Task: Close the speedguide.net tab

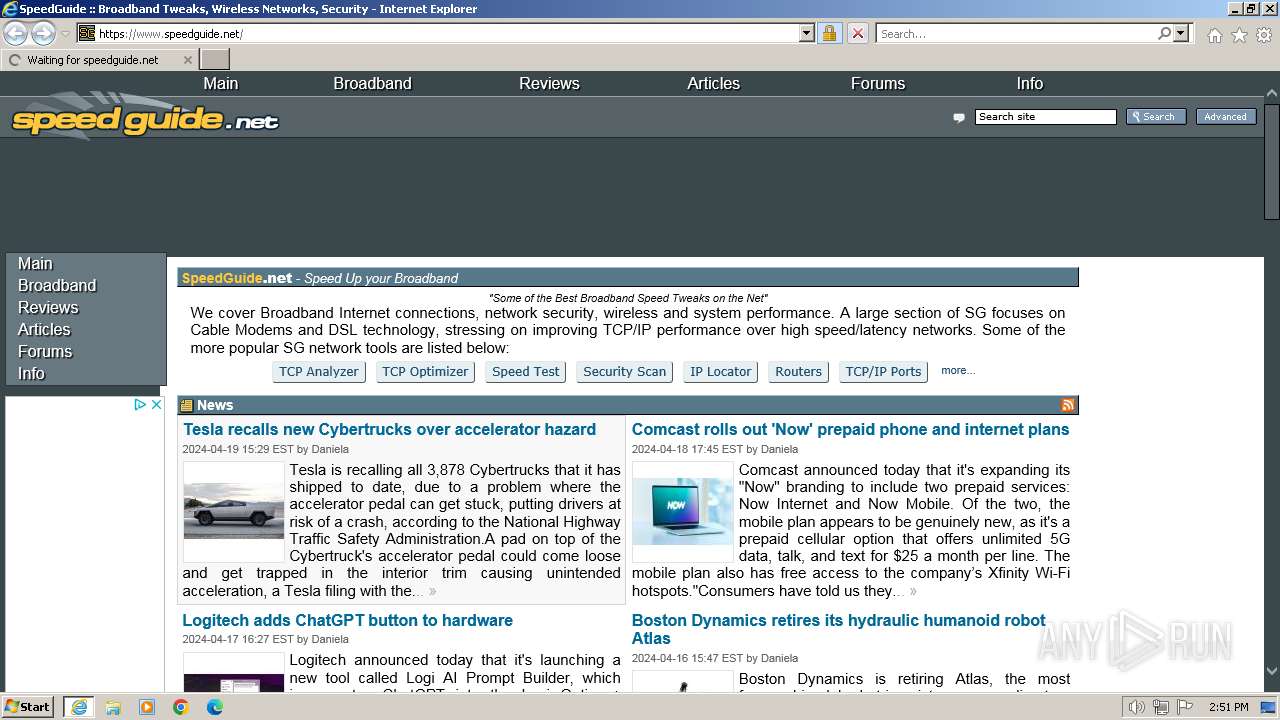Action: 187,60
